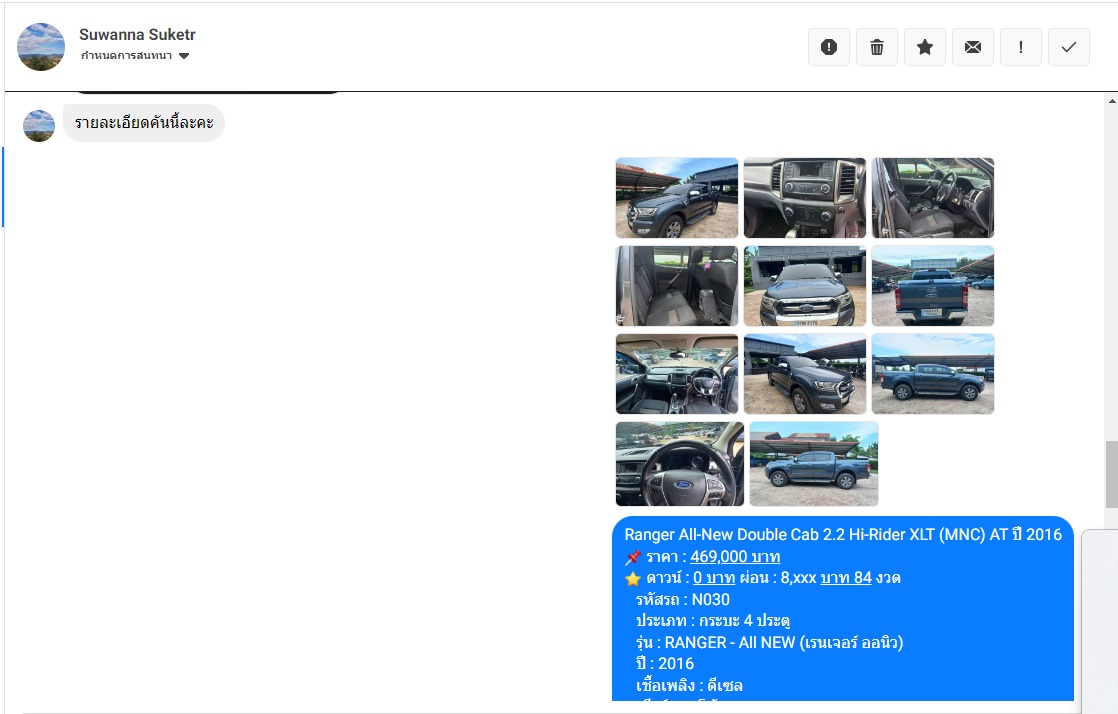Click the price link "469,000 บาท"
Image resolution: width=1118 pixels, height=714 pixels.
coord(735,556)
